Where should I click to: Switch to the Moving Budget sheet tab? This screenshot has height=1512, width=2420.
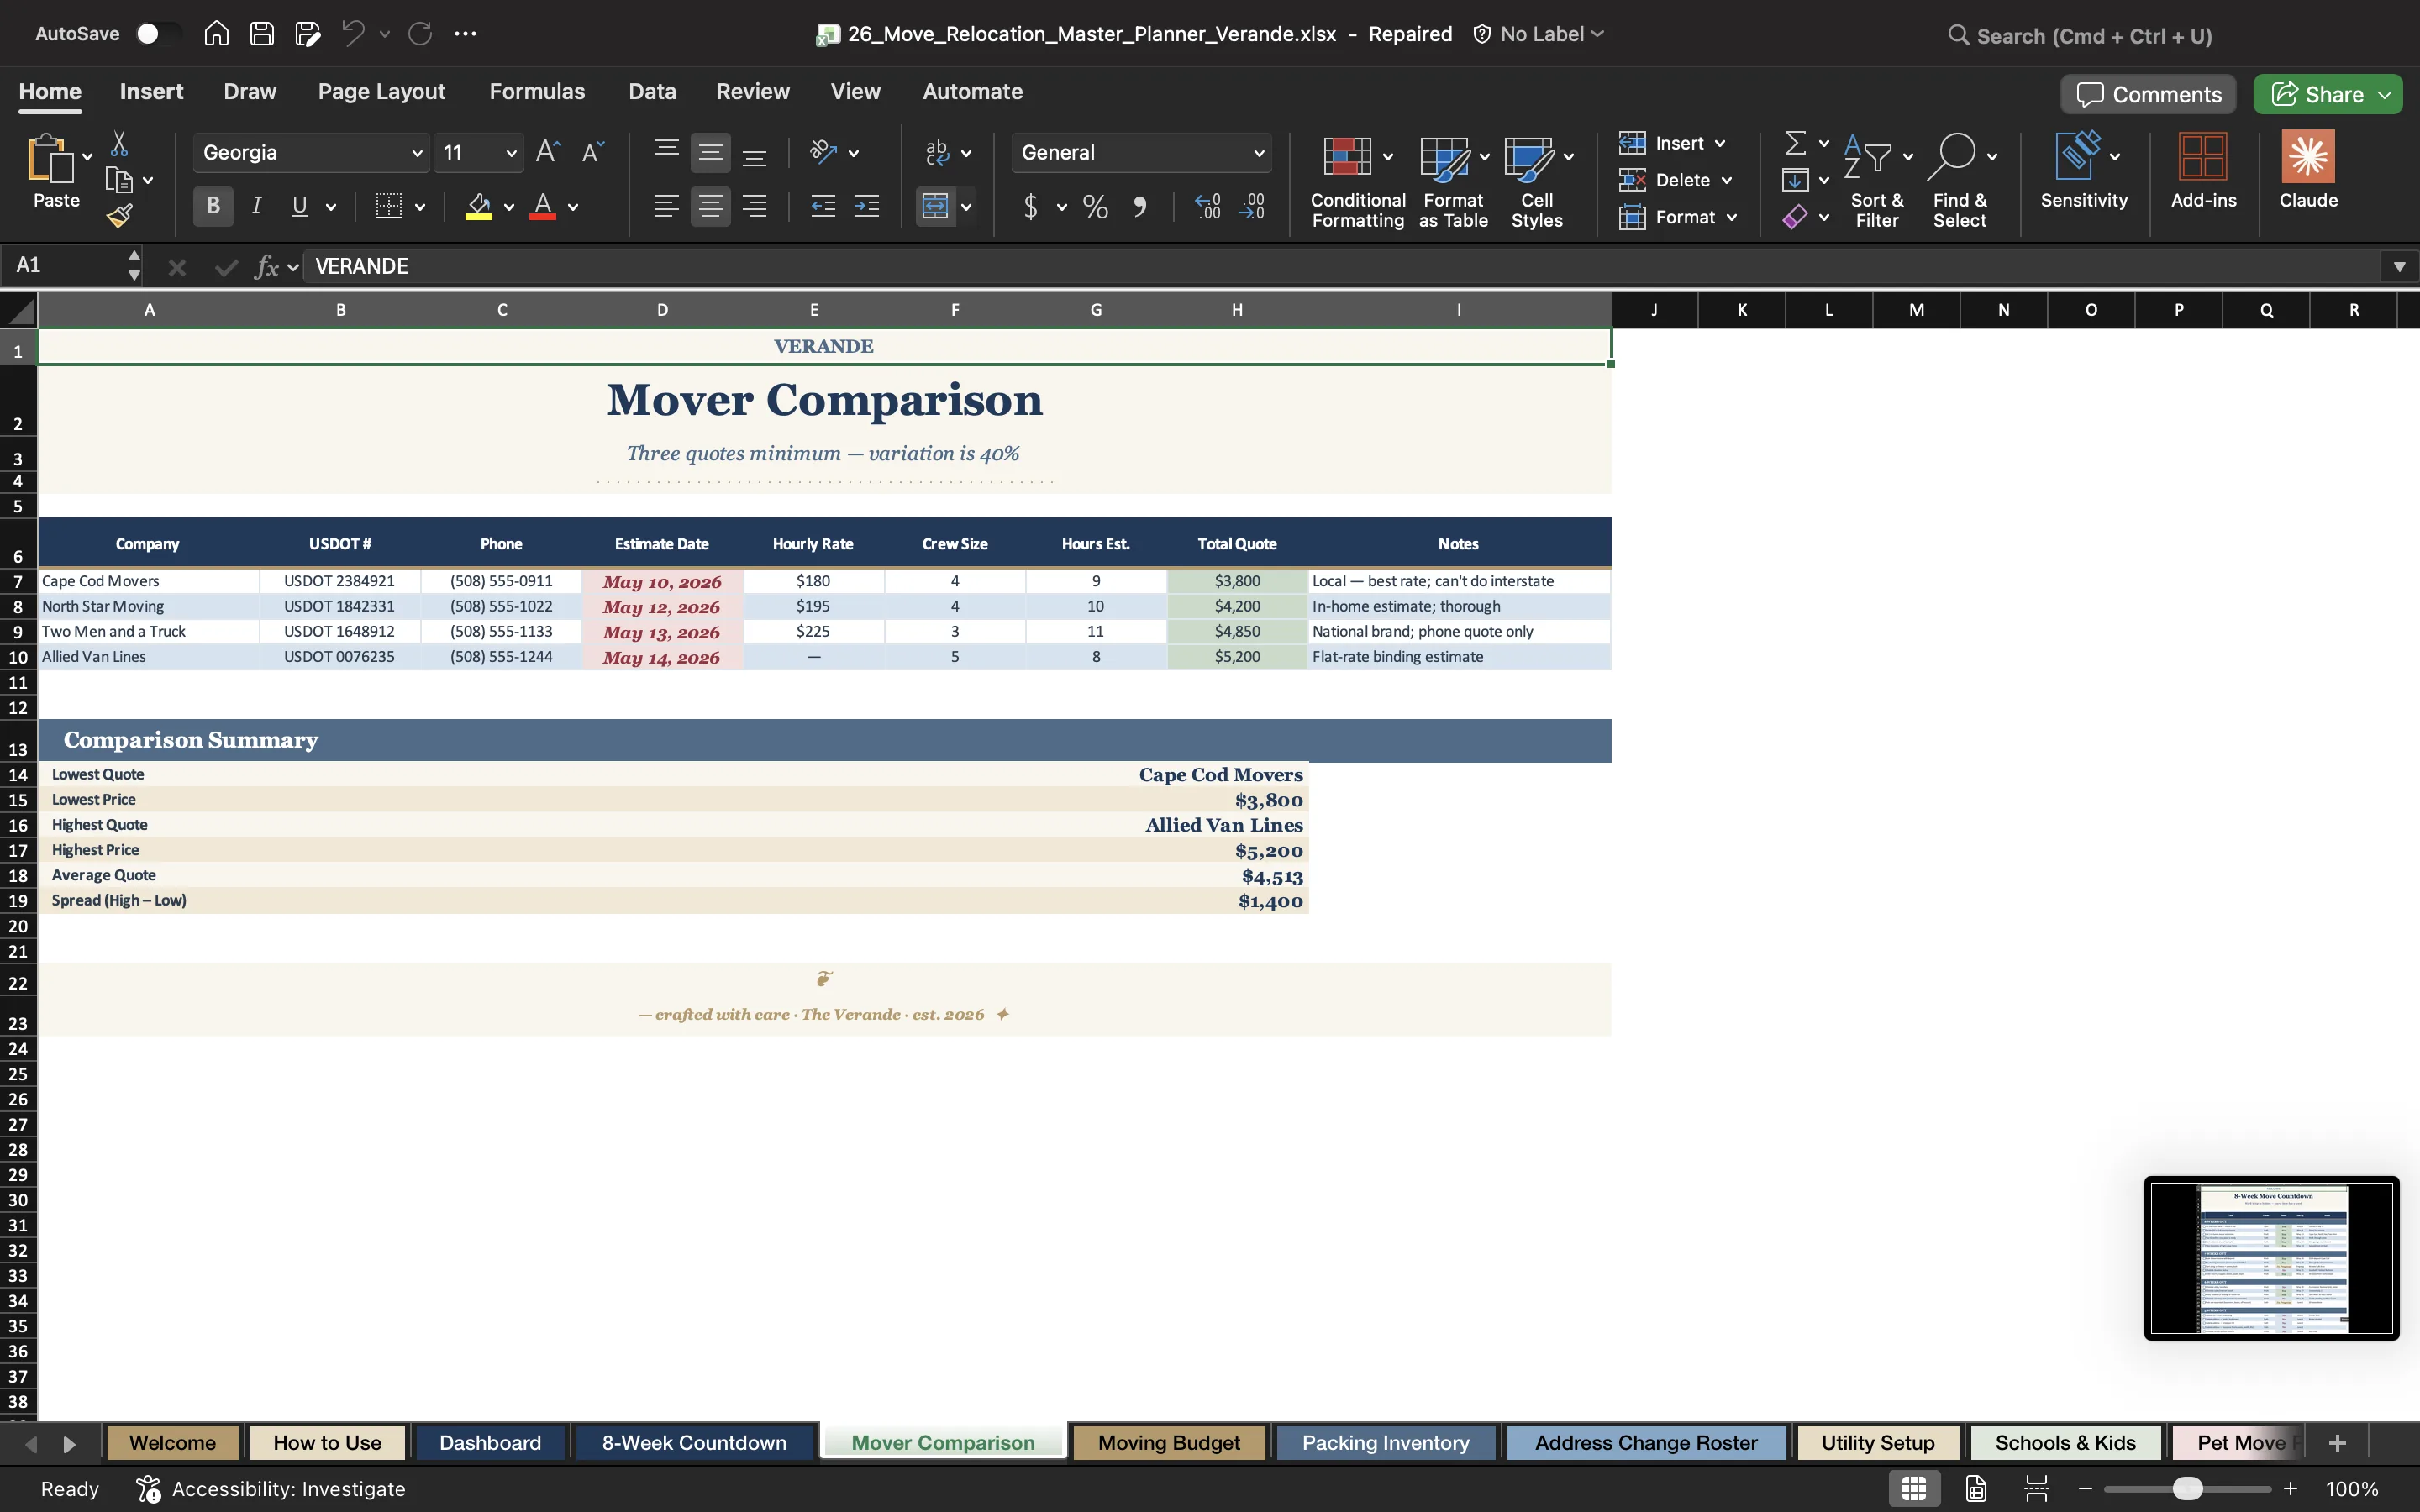[1169, 1443]
